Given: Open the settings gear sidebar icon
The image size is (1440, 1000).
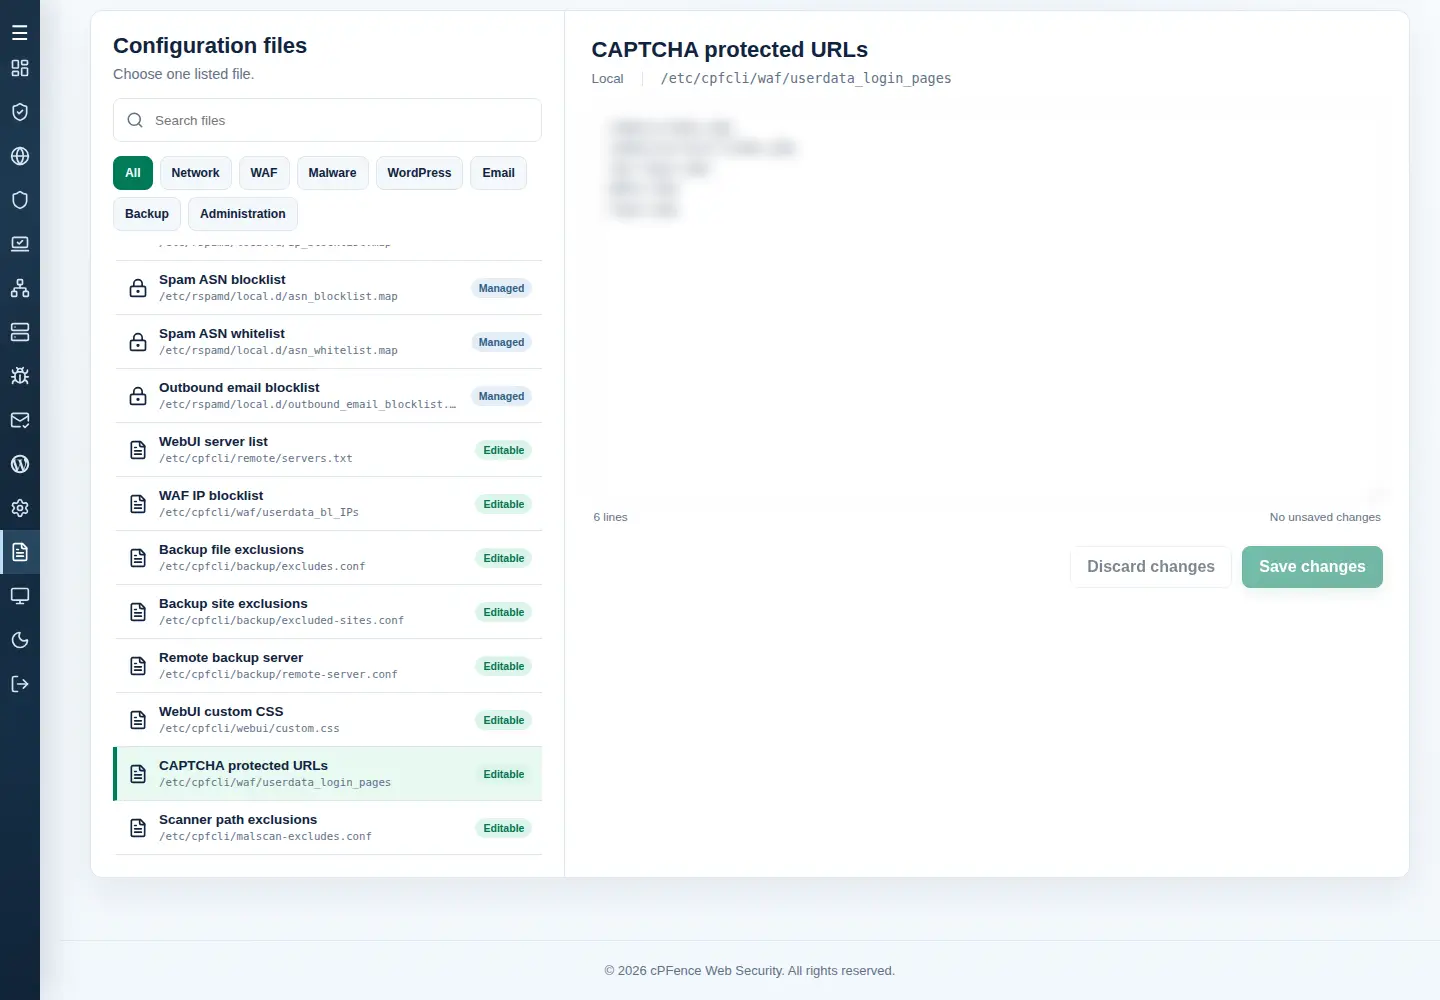Looking at the screenshot, I should click(x=20, y=508).
